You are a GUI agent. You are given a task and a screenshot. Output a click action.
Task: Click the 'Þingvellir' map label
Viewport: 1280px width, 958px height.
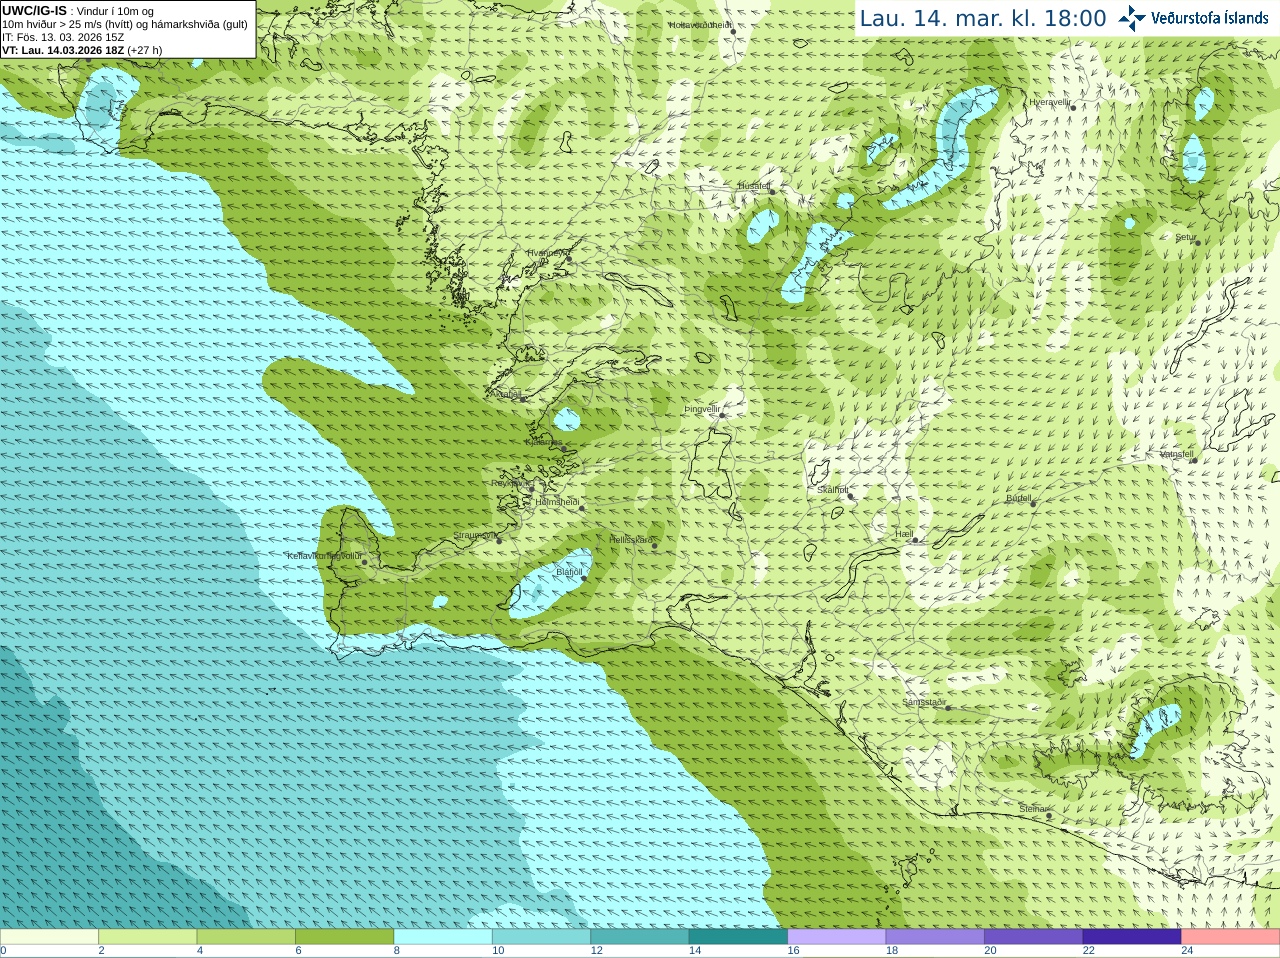[702, 410]
